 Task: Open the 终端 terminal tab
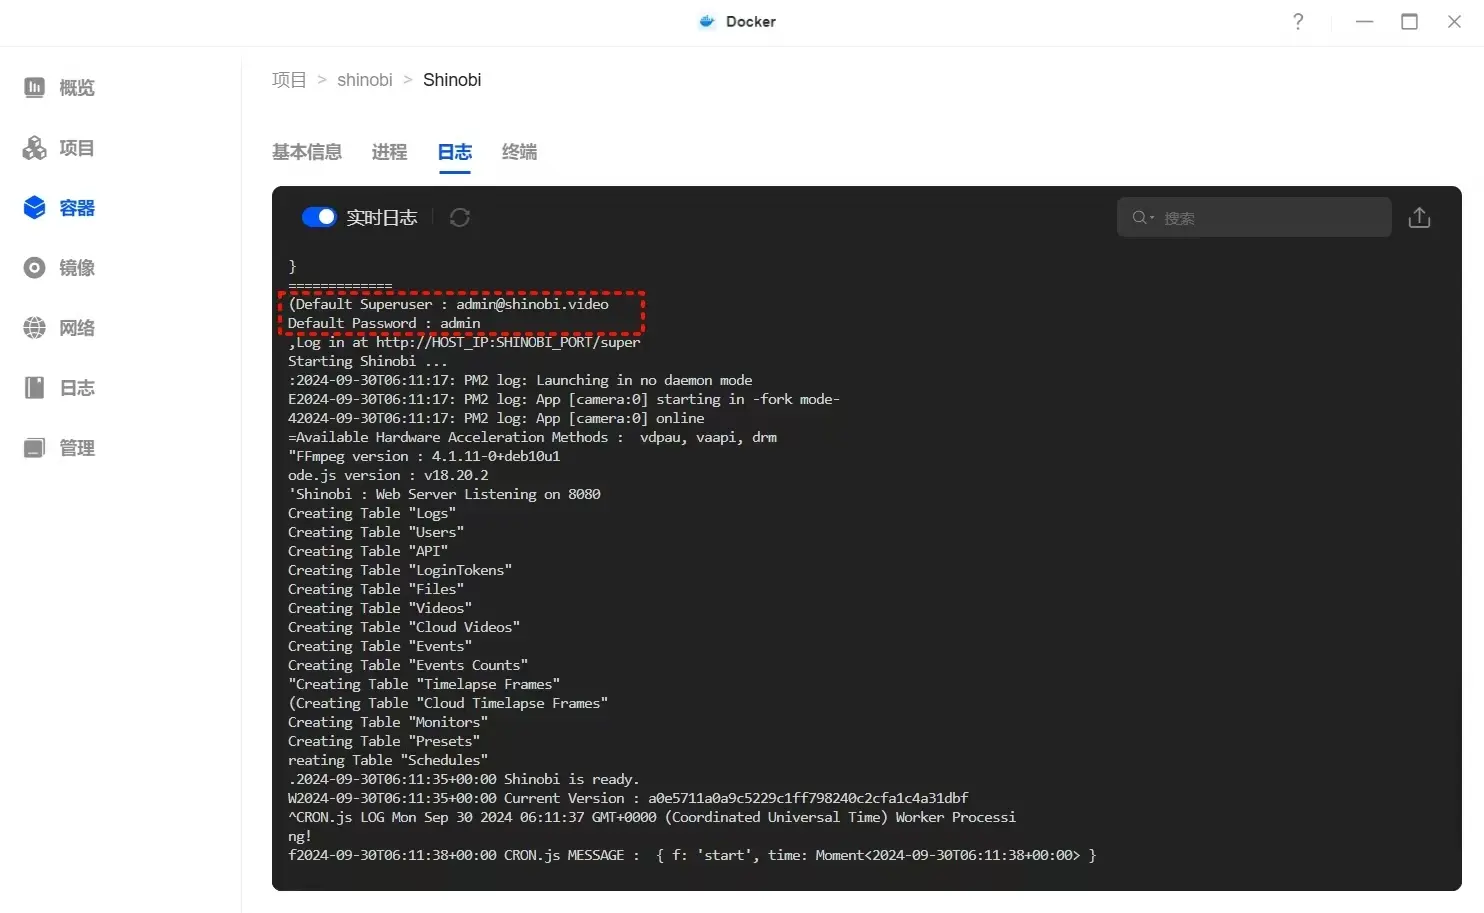(x=519, y=152)
